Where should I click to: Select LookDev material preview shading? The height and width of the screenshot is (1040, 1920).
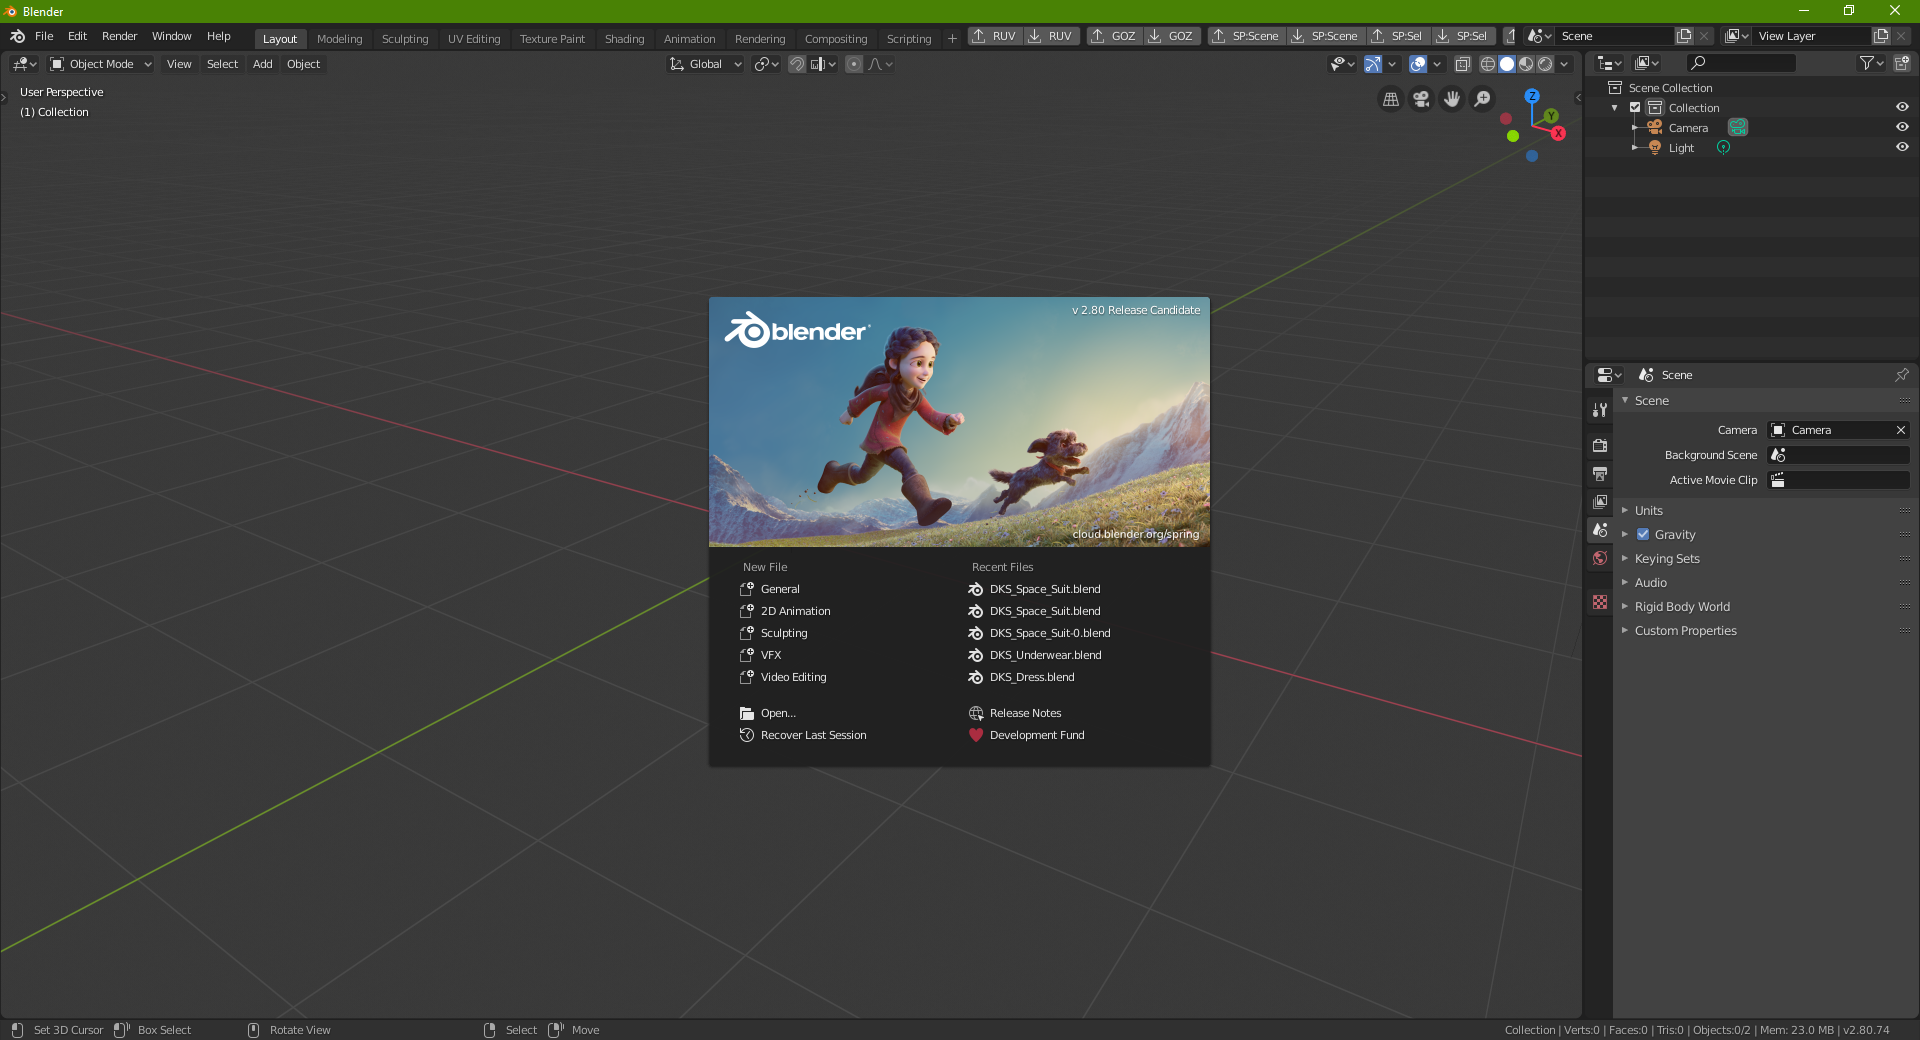click(1526, 64)
